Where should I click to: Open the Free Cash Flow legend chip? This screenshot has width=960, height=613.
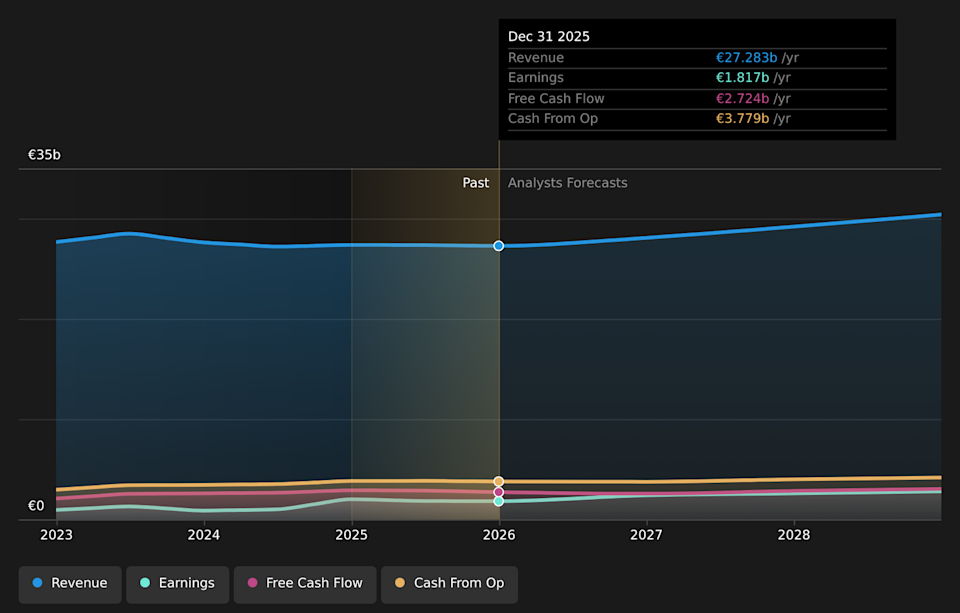[x=304, y=583]
